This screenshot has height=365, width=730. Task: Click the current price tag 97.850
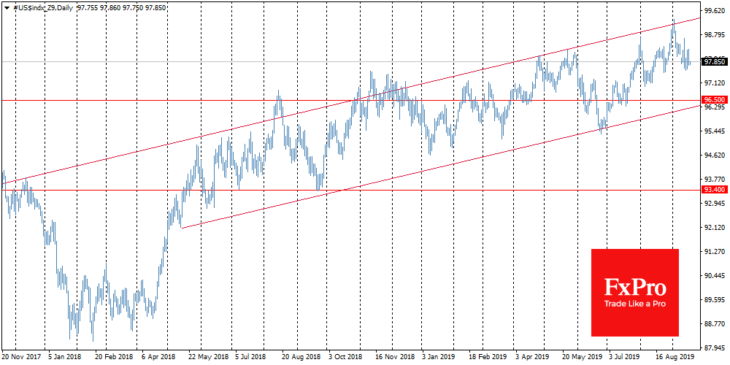[715, 61]
